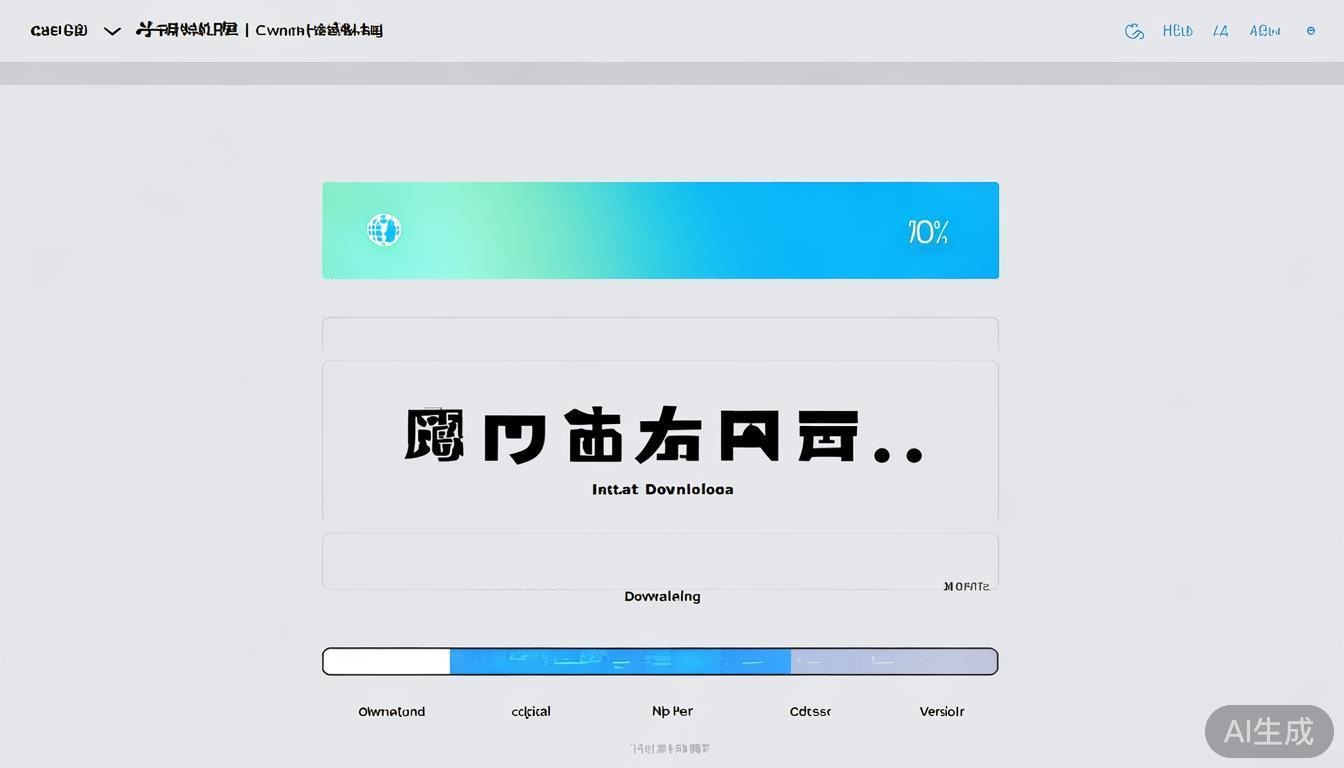Select the sync icon in the top toolbar
Image resolution: width=1344 pixels, height=768 pixels.
point(1134,31)
